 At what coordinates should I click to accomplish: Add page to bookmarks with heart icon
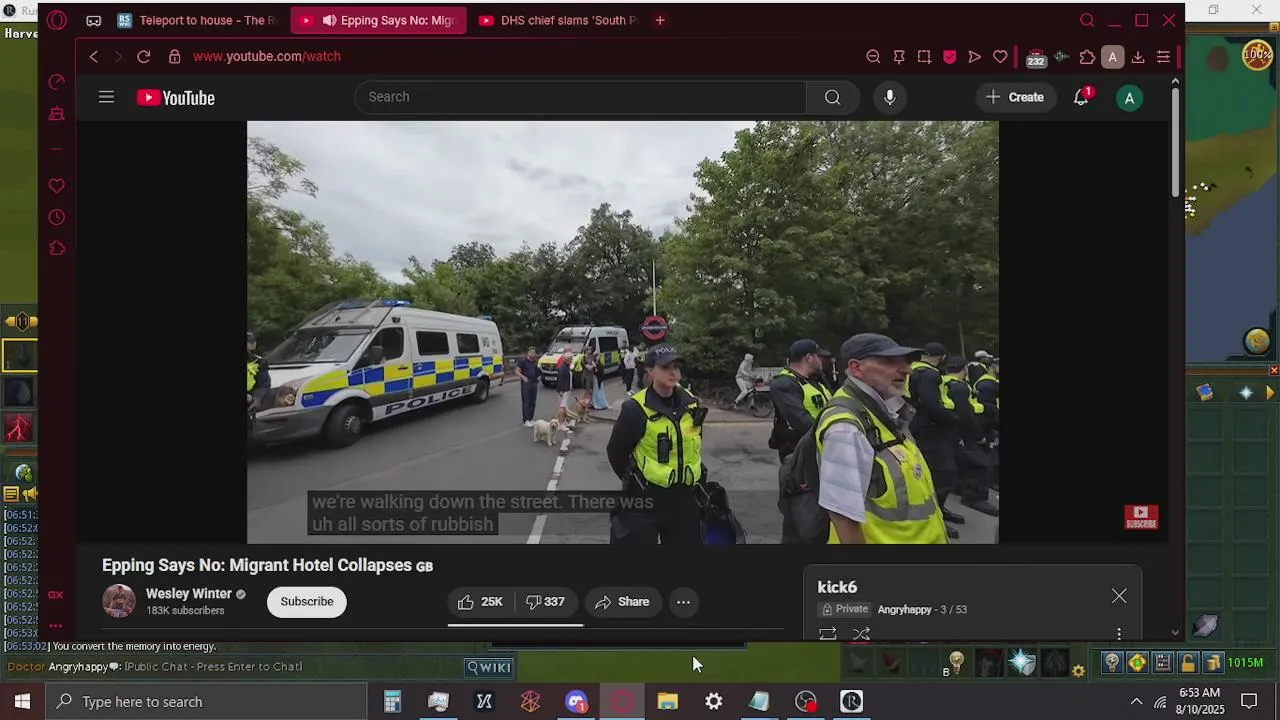pyautogui.click(x=1000, y=57)
